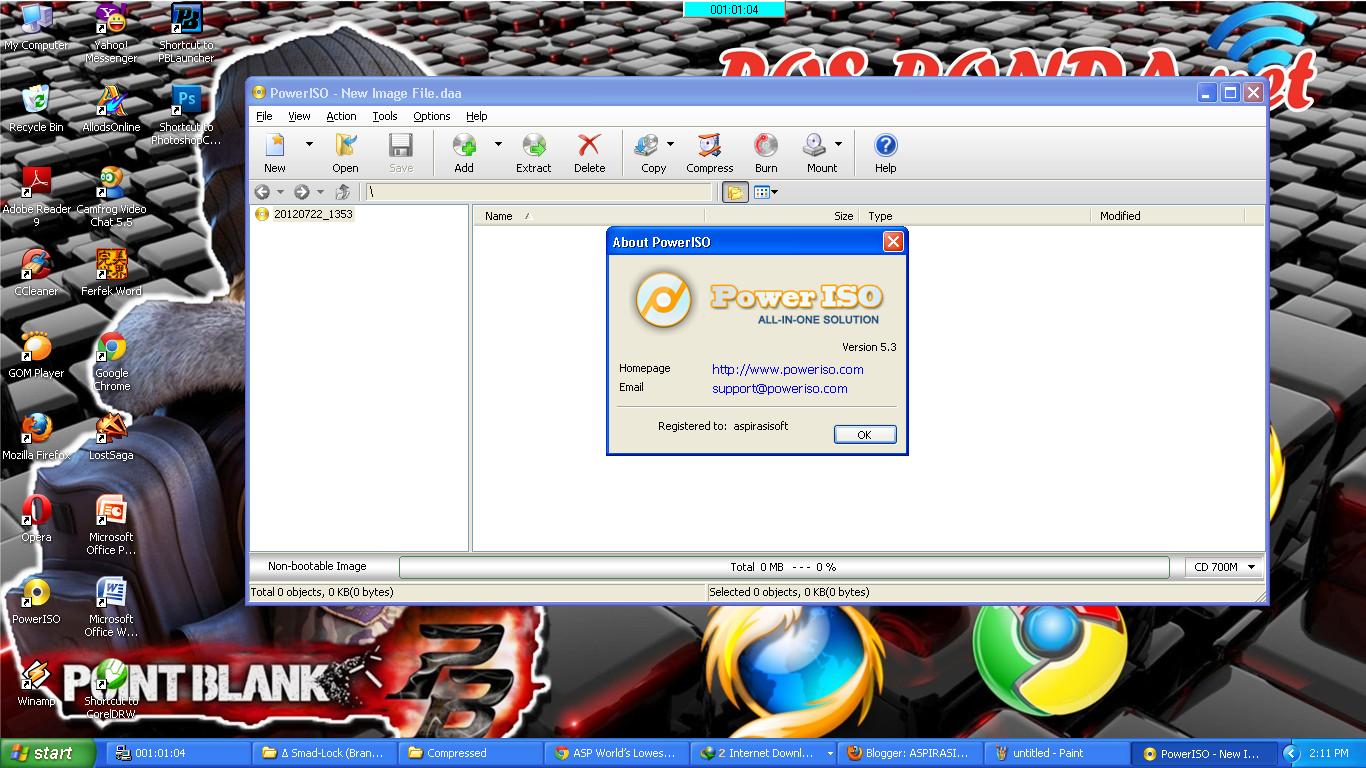Expand the New button dropdown arrow
Screen dimensions: 1366x768
coord(309,144)
